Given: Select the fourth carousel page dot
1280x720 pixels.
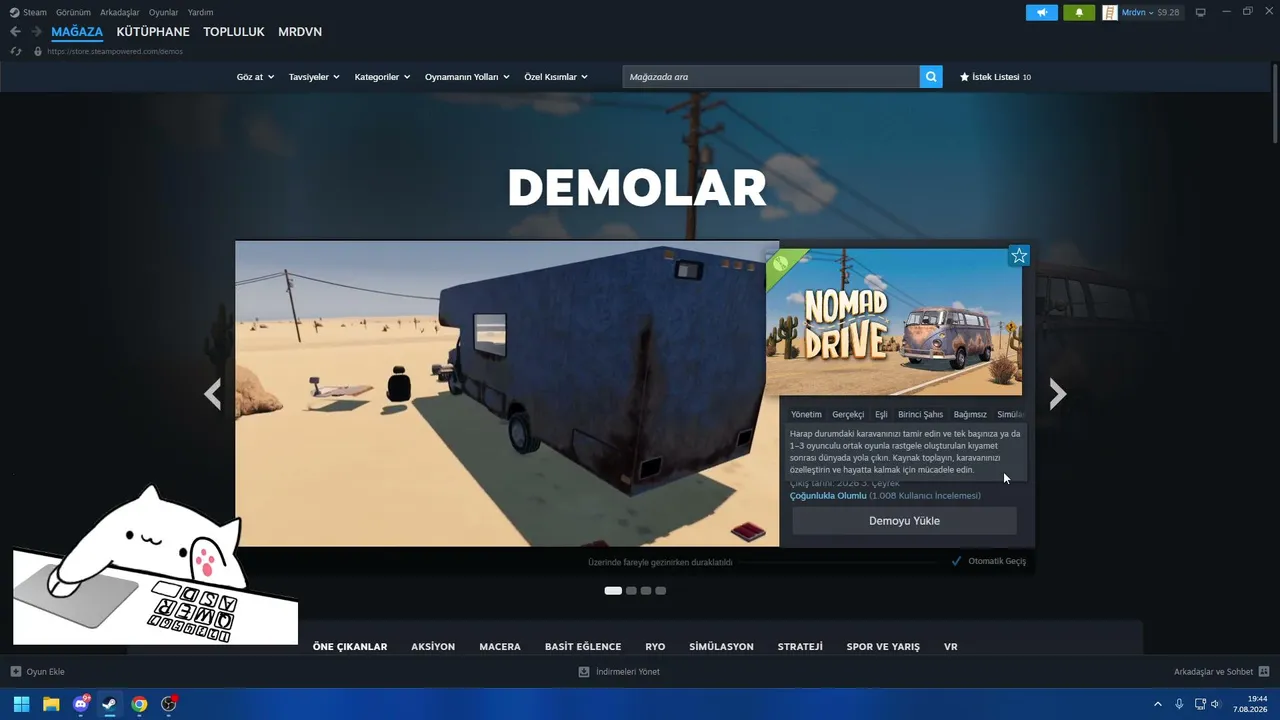Looking at the screenshot, I should pyautogui.click(x=661, y=591).
